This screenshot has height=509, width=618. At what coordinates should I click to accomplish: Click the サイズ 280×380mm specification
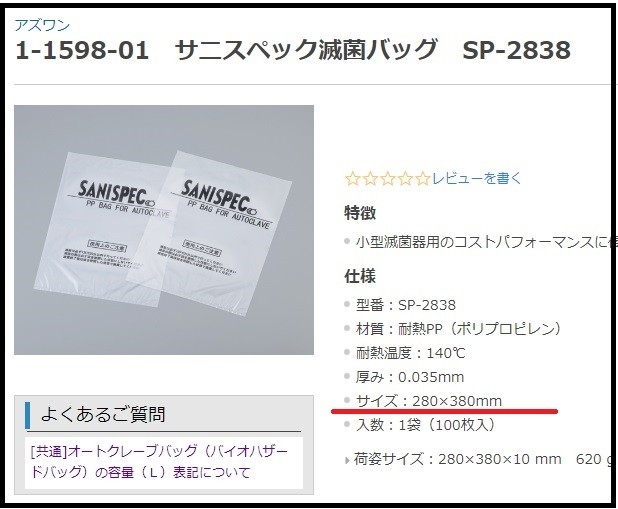tap(429, 401)
